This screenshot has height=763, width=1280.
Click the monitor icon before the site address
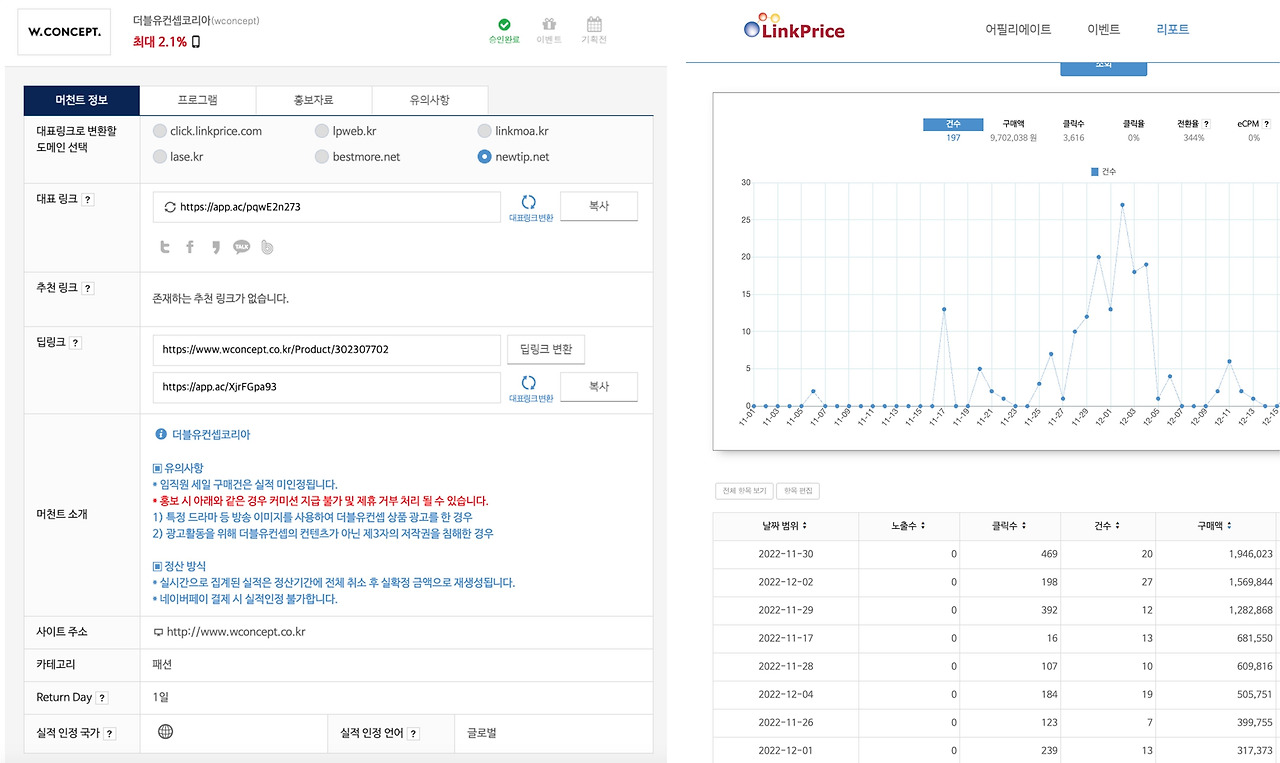coord(158,632)
